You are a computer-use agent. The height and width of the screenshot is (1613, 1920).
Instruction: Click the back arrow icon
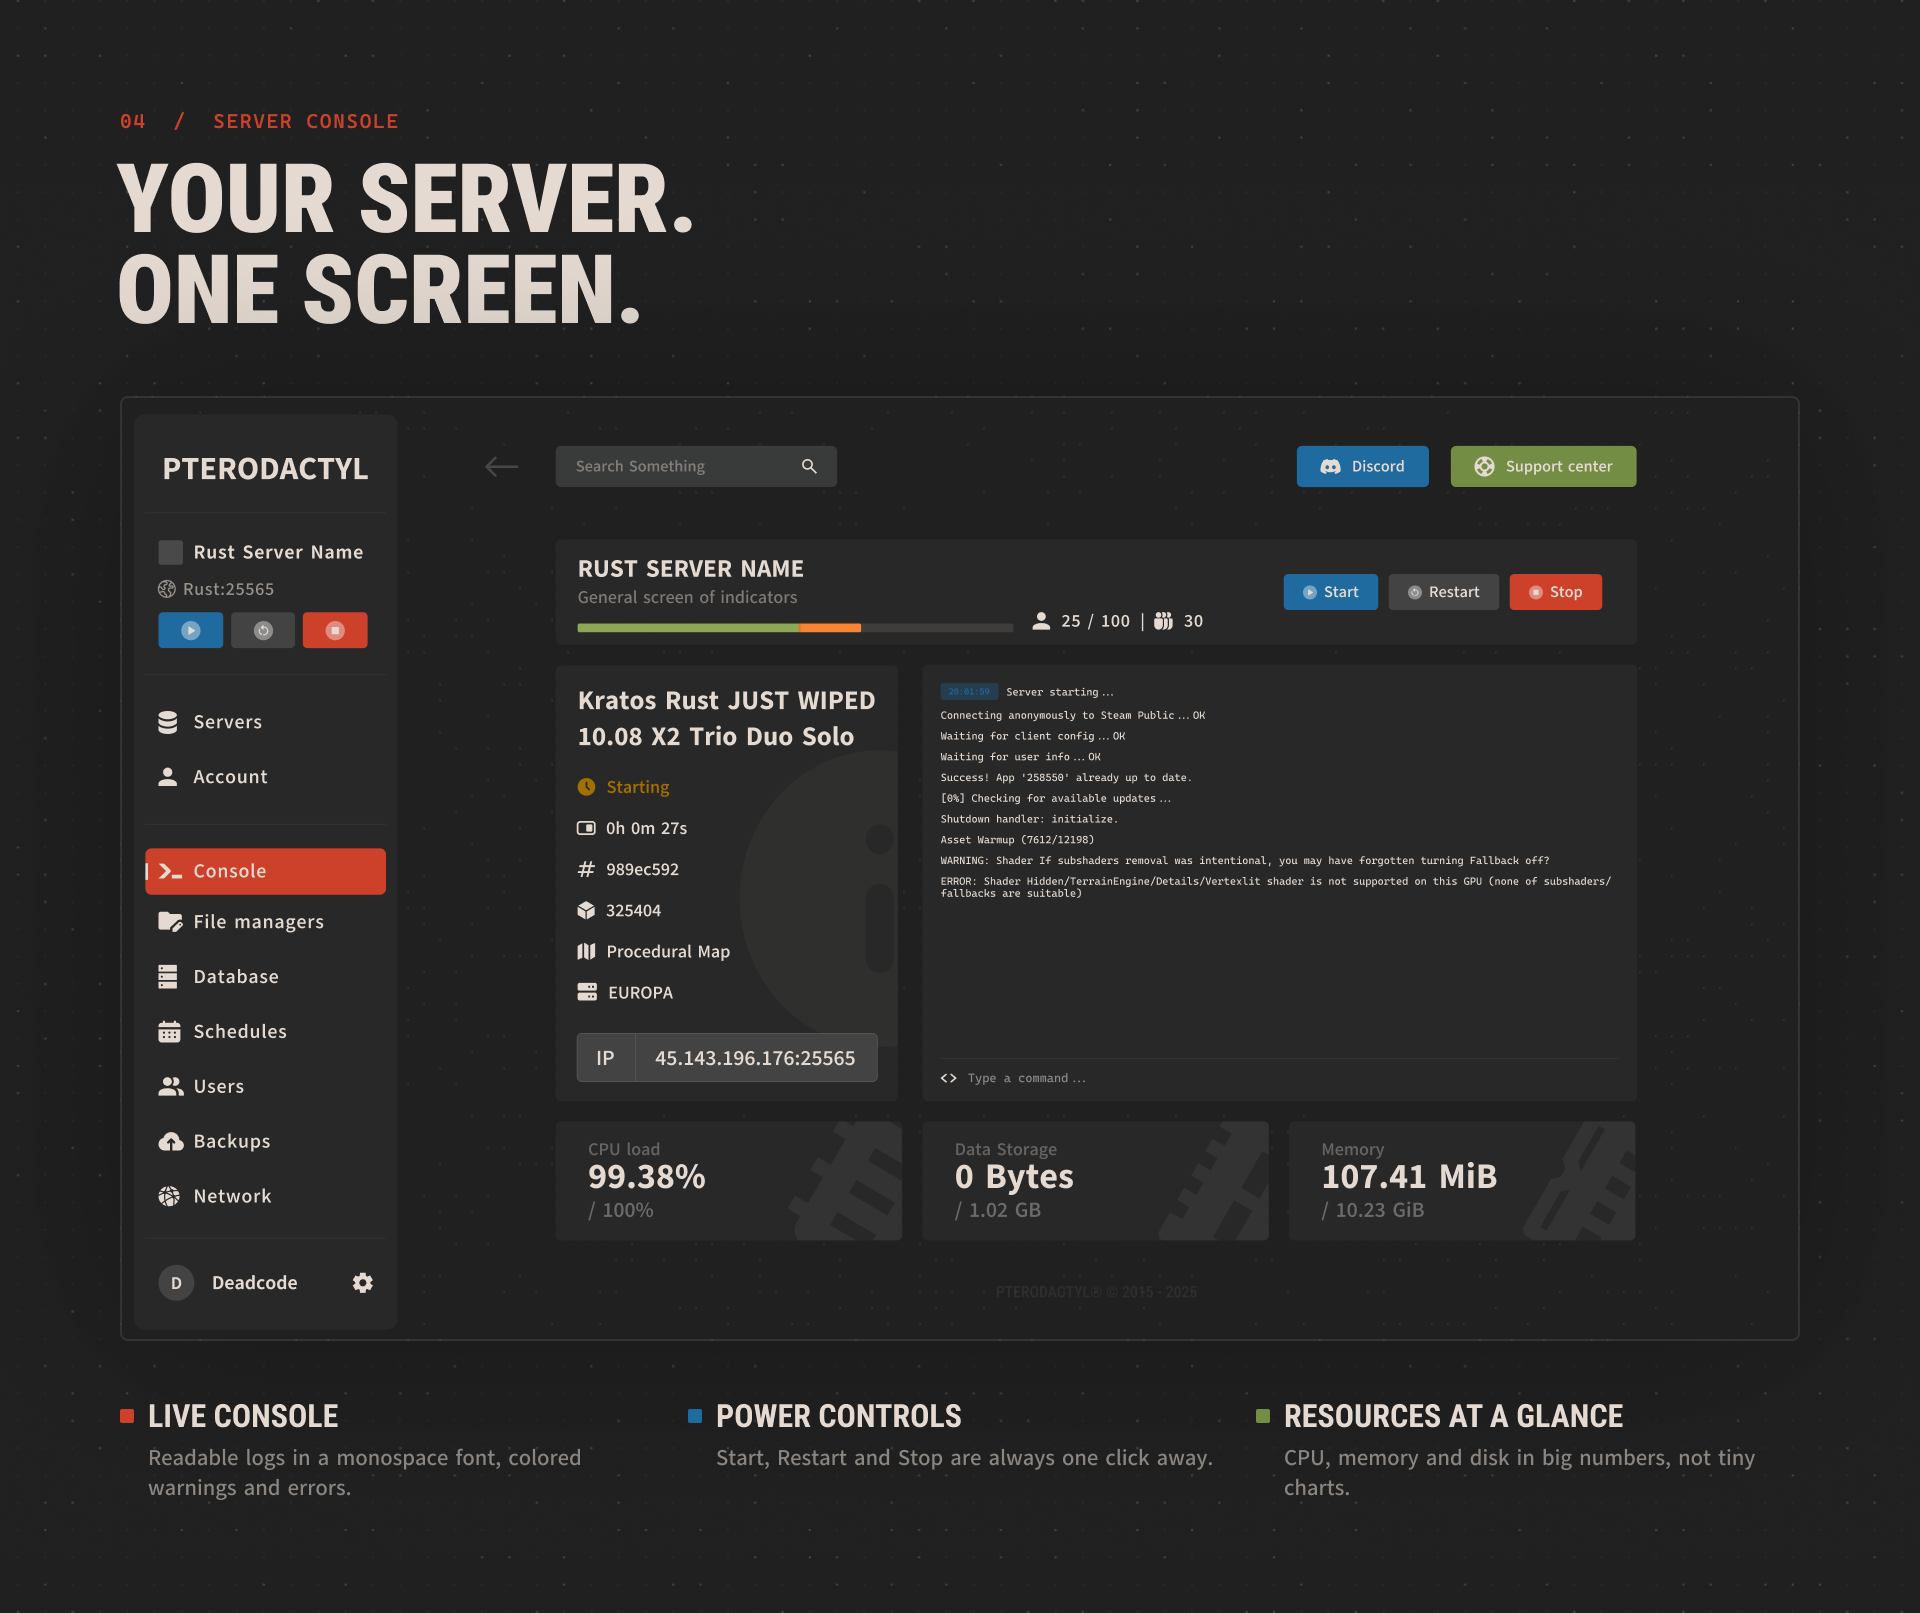[x=501, y=466]
